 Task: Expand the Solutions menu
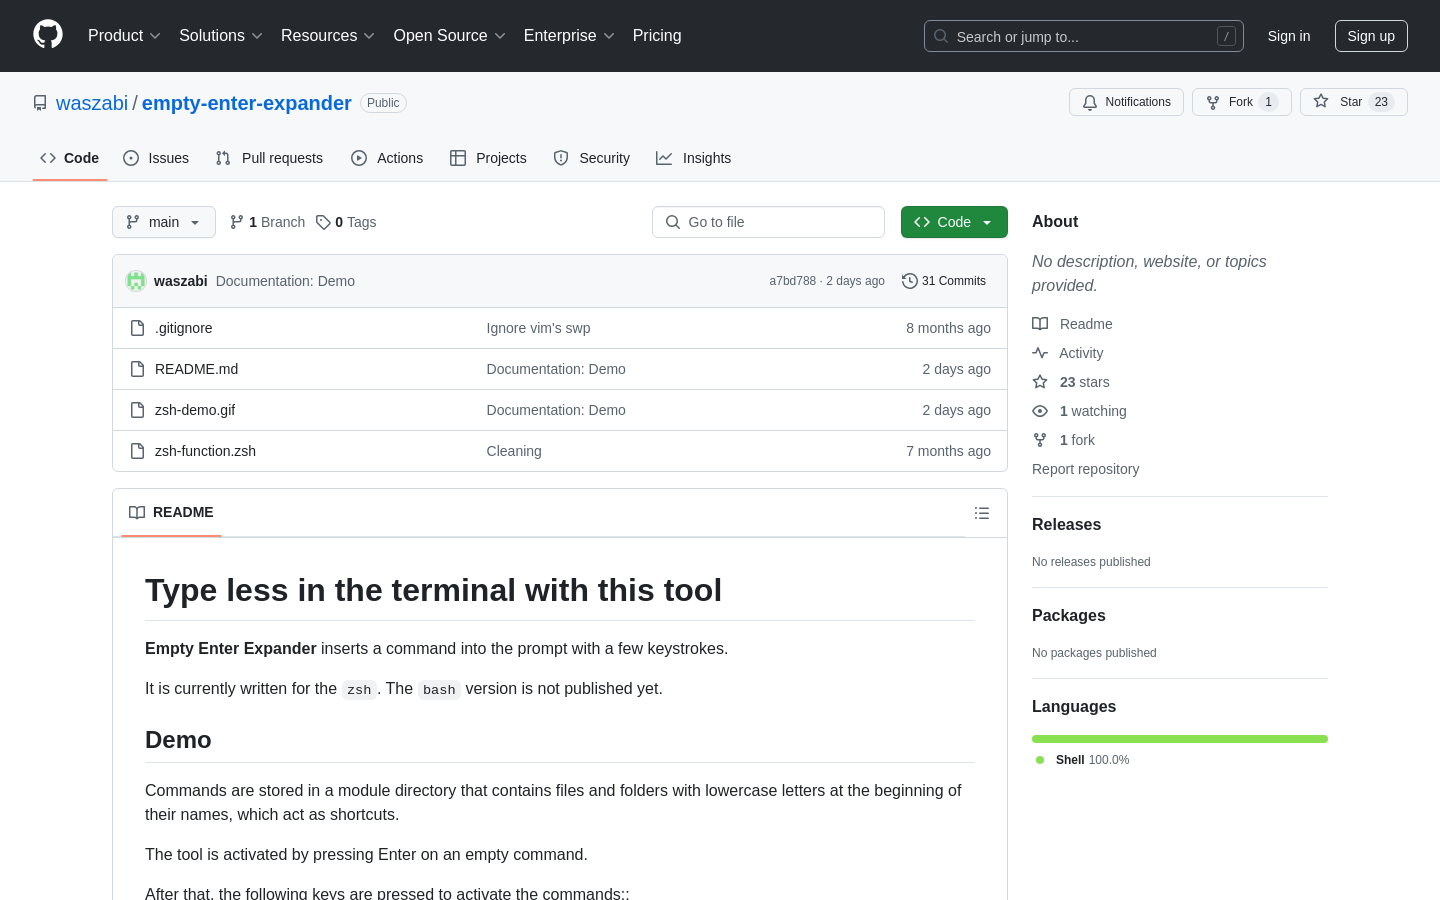click(221, 36)
